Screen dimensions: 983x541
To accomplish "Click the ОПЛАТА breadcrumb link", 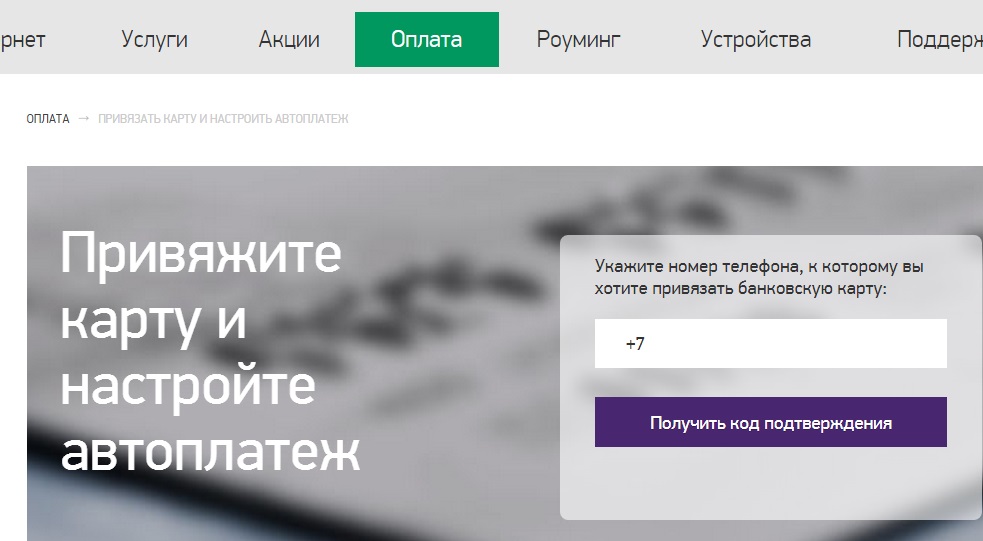I will (x=48, y=119).
